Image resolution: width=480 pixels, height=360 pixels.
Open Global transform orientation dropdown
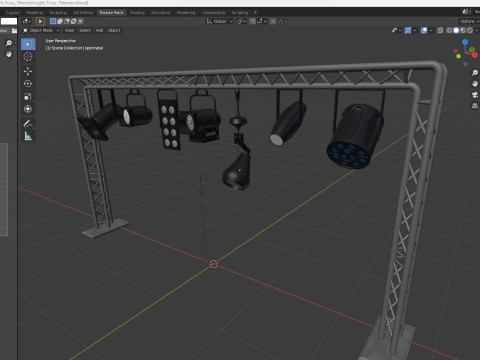[219, 21]
